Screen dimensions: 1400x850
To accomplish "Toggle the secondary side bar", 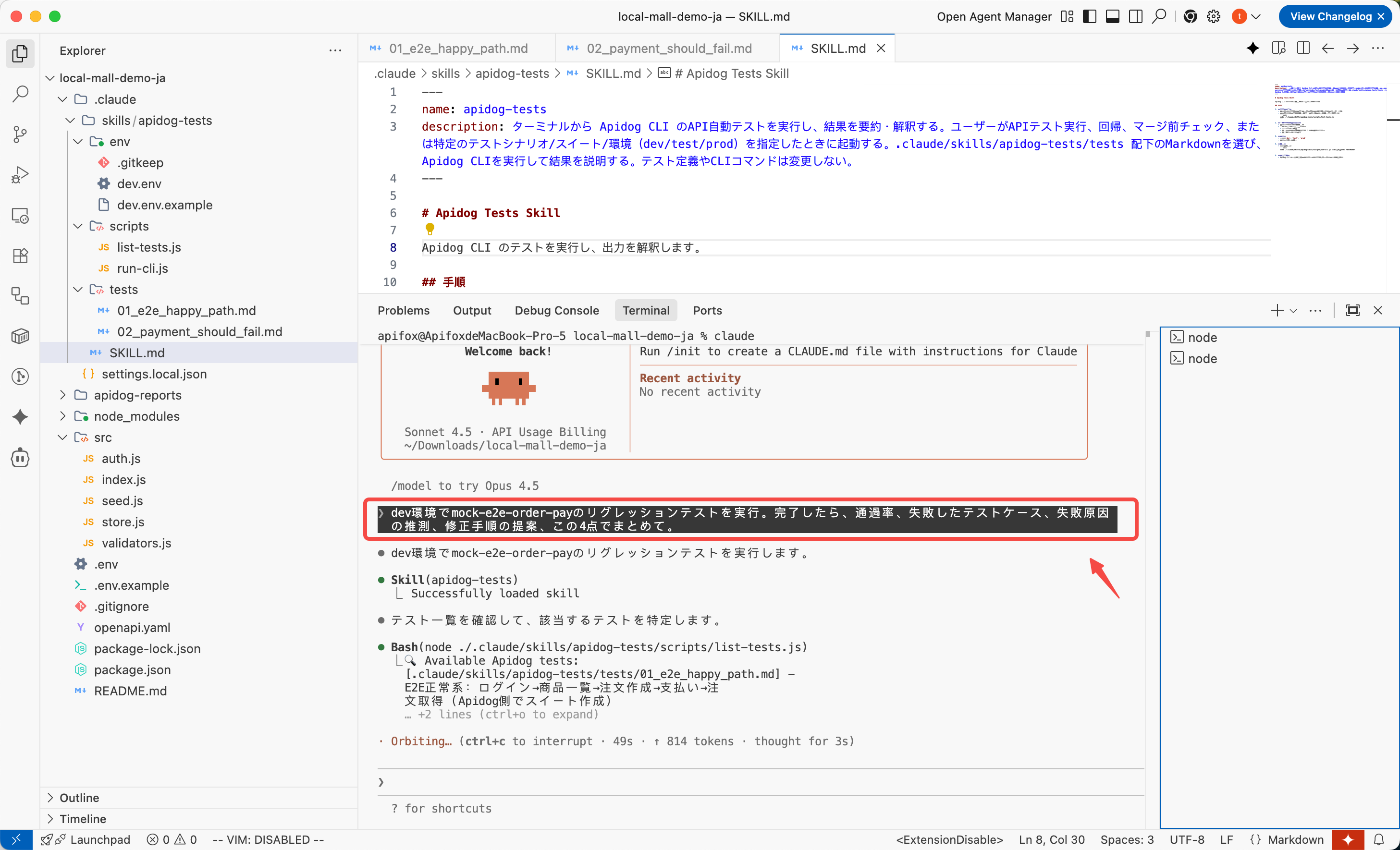I will (x=1135, y=16).
